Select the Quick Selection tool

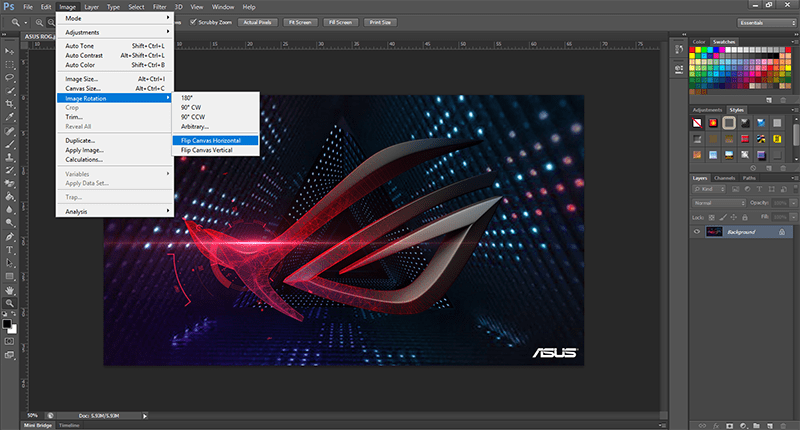tap(10, 91)
